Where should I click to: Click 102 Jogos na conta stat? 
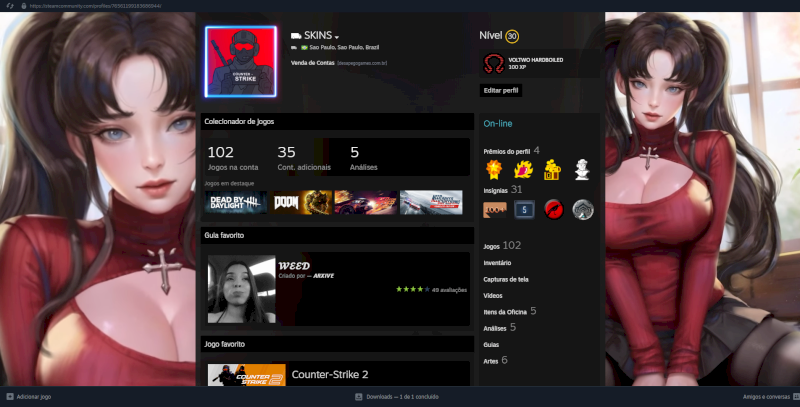(233, 158)
